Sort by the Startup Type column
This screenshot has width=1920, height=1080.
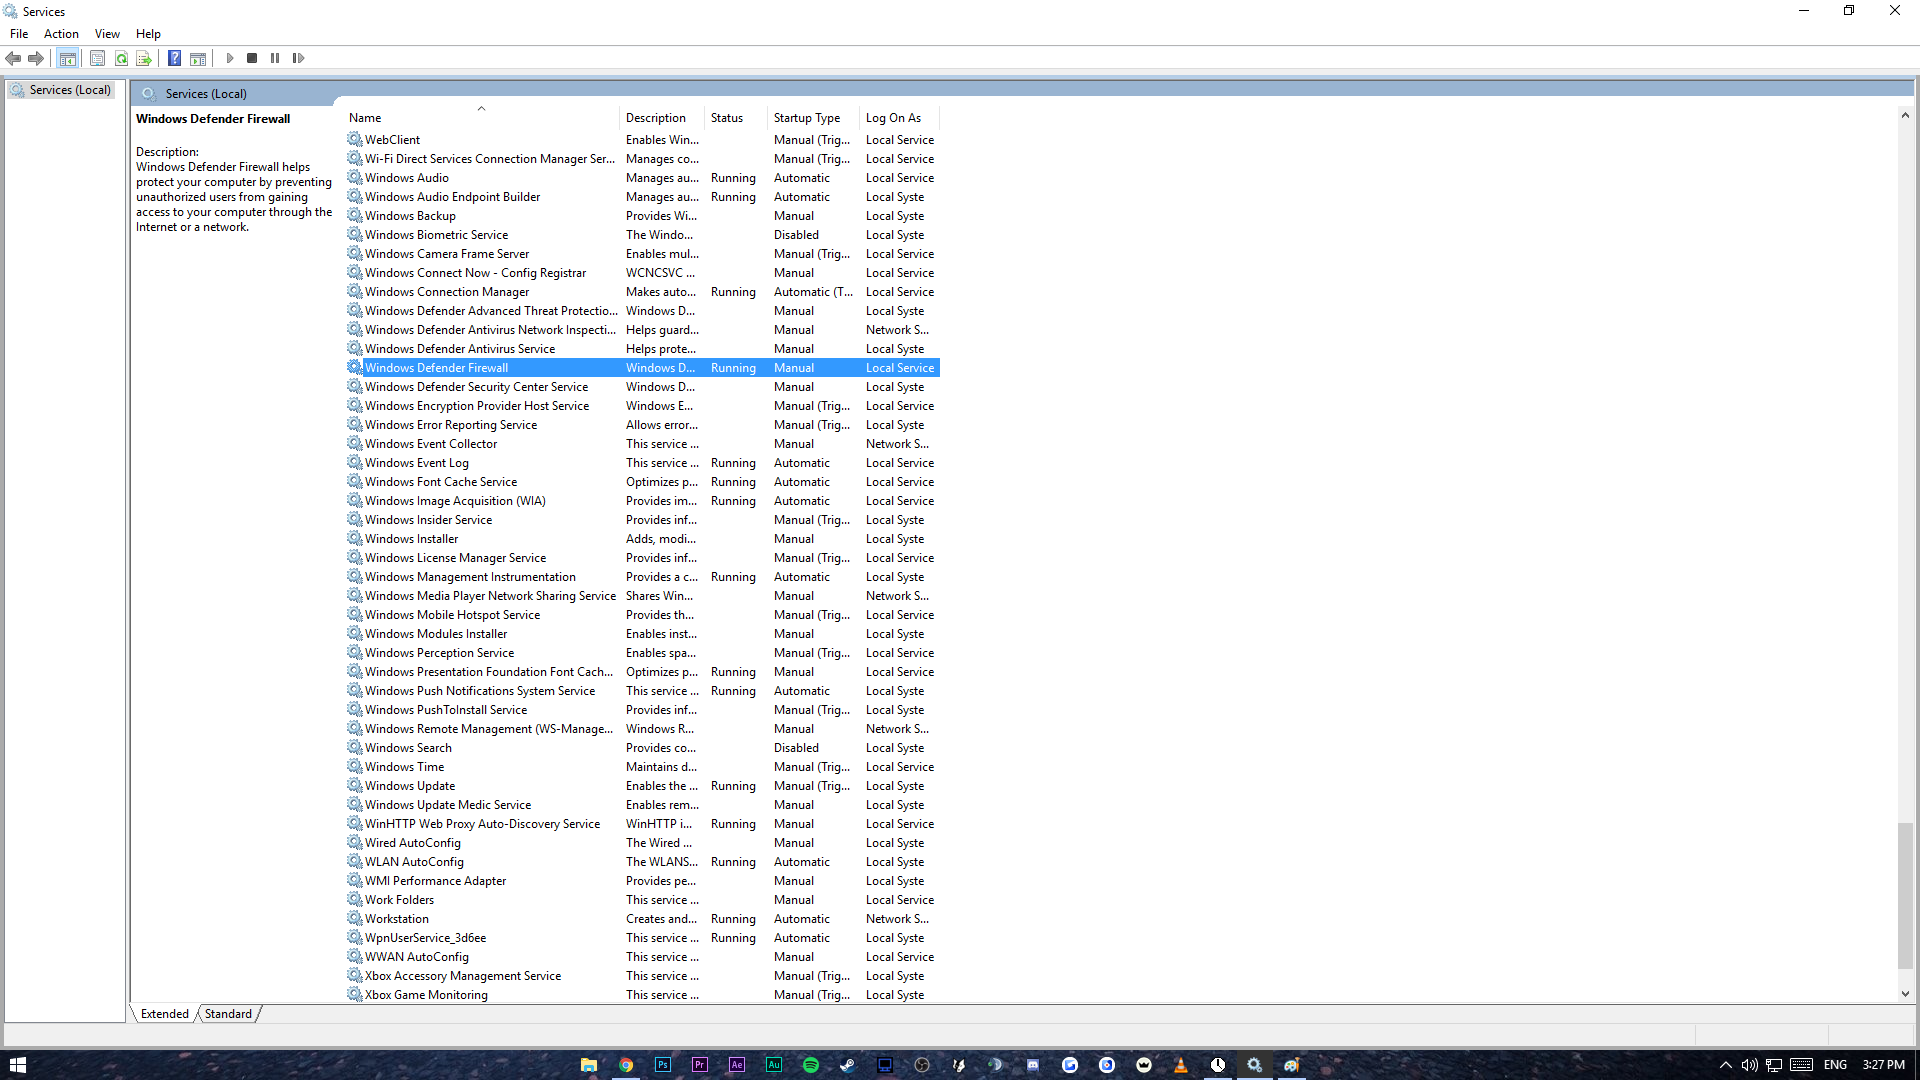806,118
